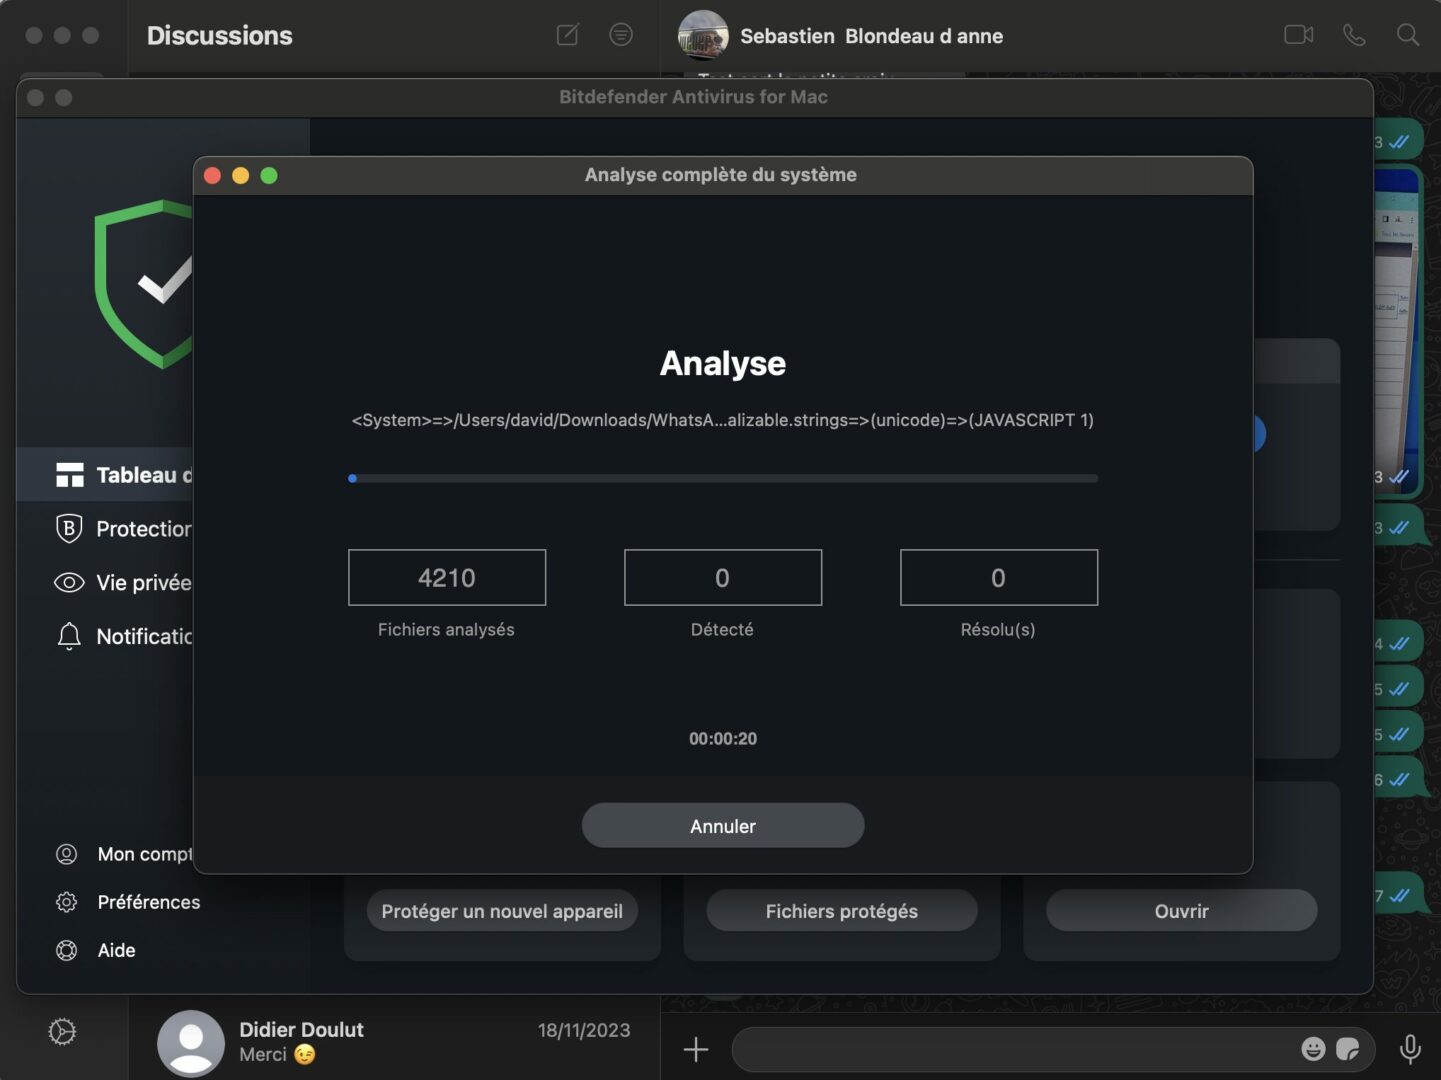Open Sebastien Blondeau d anne contact name
Viewport: 1441px width, 1080px height.
pos(871,36)
